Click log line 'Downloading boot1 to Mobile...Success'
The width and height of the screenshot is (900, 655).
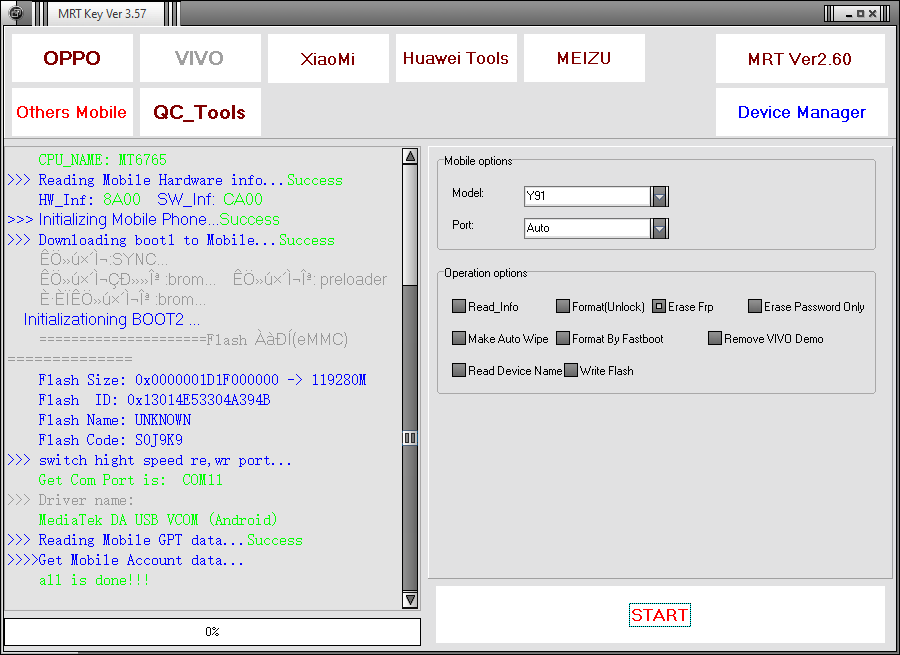click(170, 240)
